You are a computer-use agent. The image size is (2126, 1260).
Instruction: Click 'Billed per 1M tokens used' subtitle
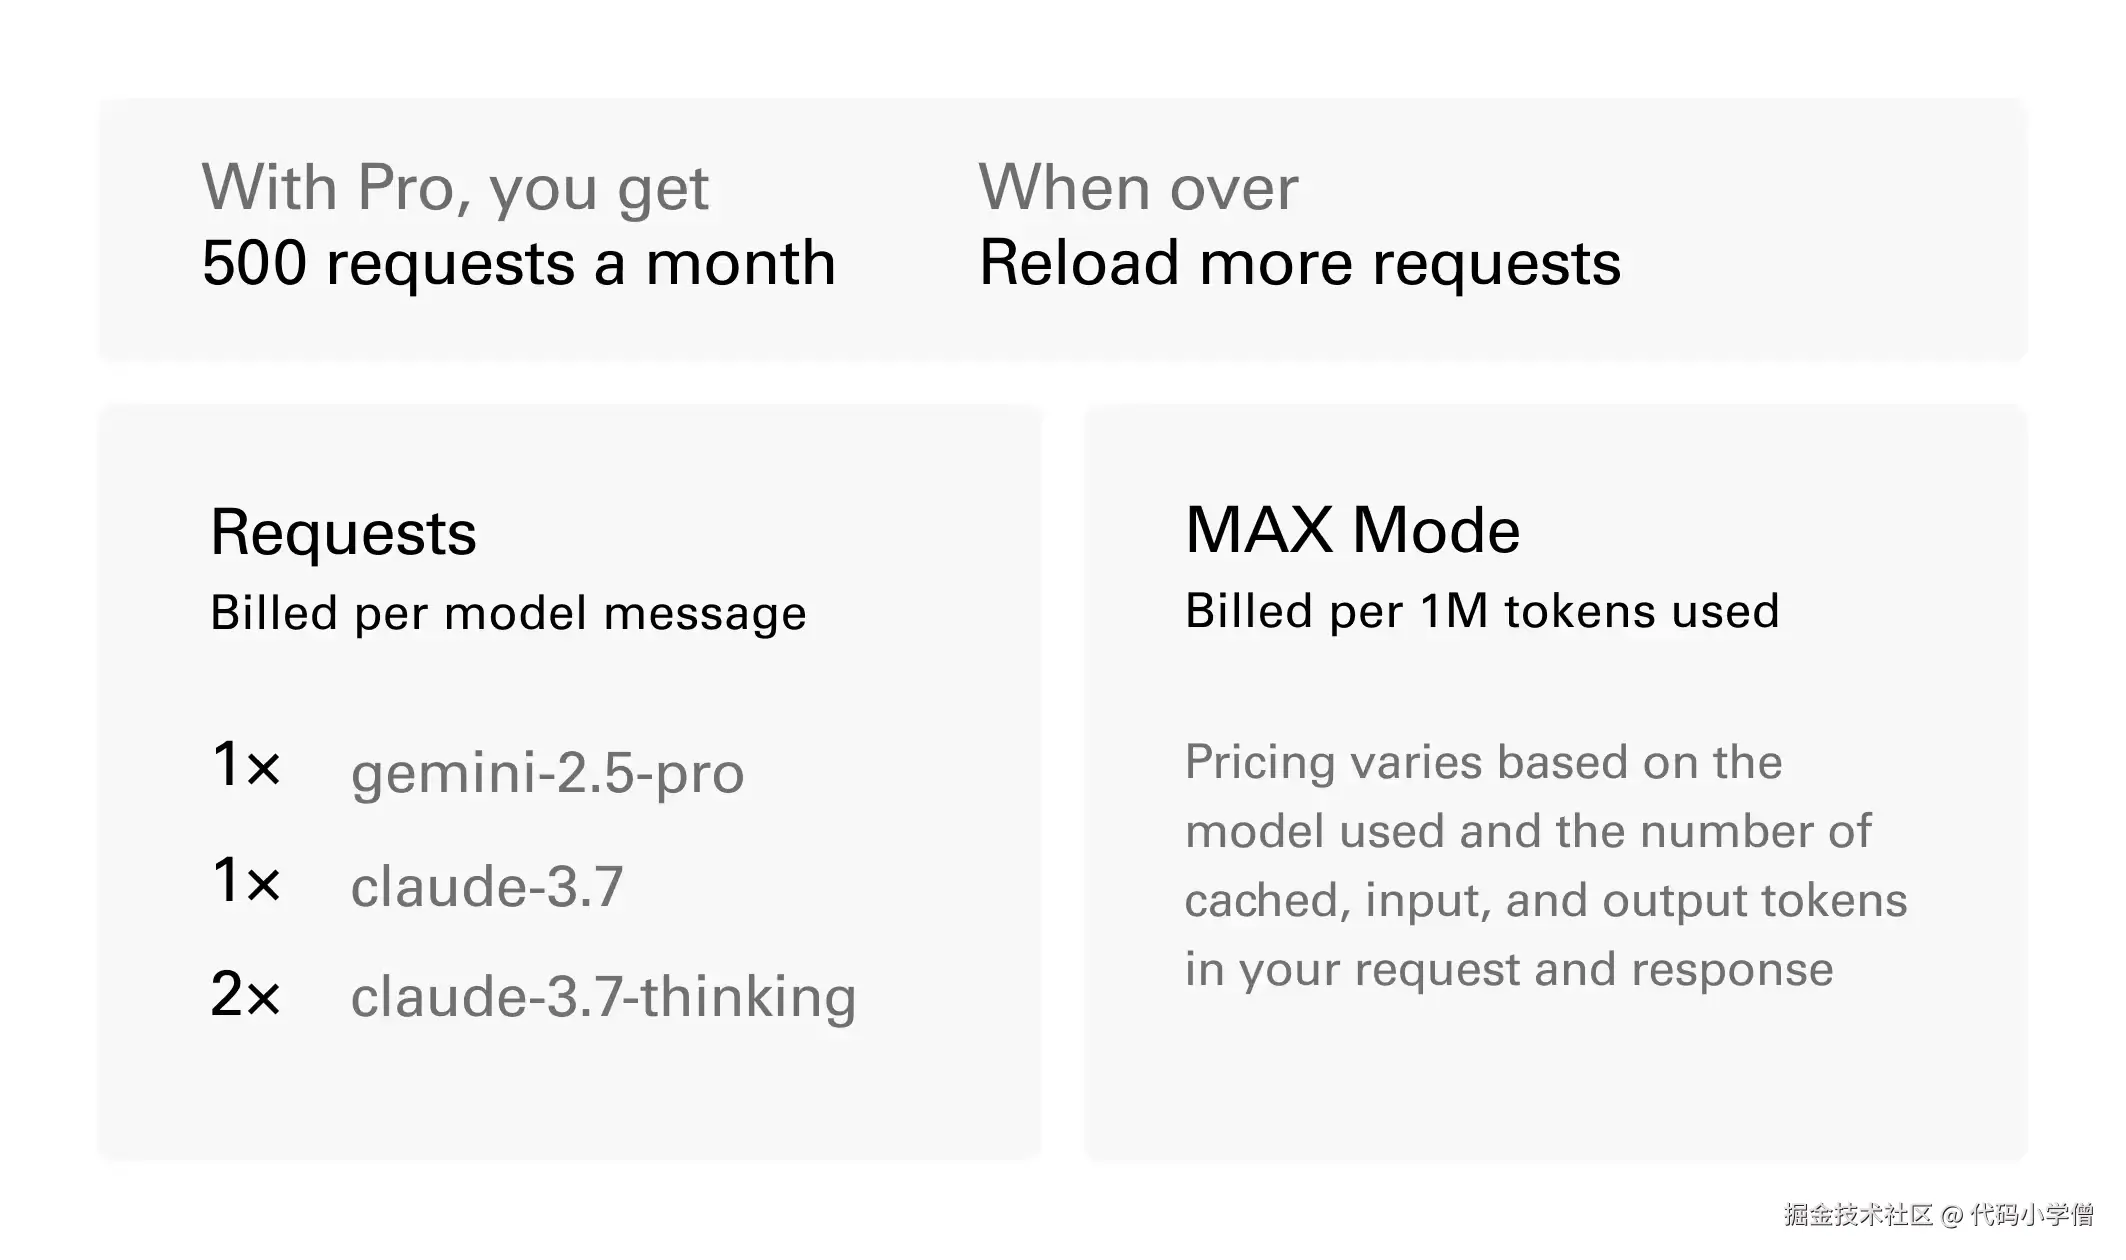point(1482,612)
